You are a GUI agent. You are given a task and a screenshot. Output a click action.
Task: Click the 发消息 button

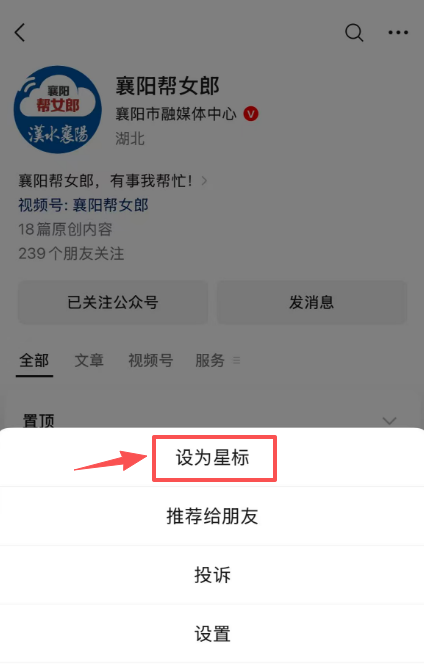(311, 302)
